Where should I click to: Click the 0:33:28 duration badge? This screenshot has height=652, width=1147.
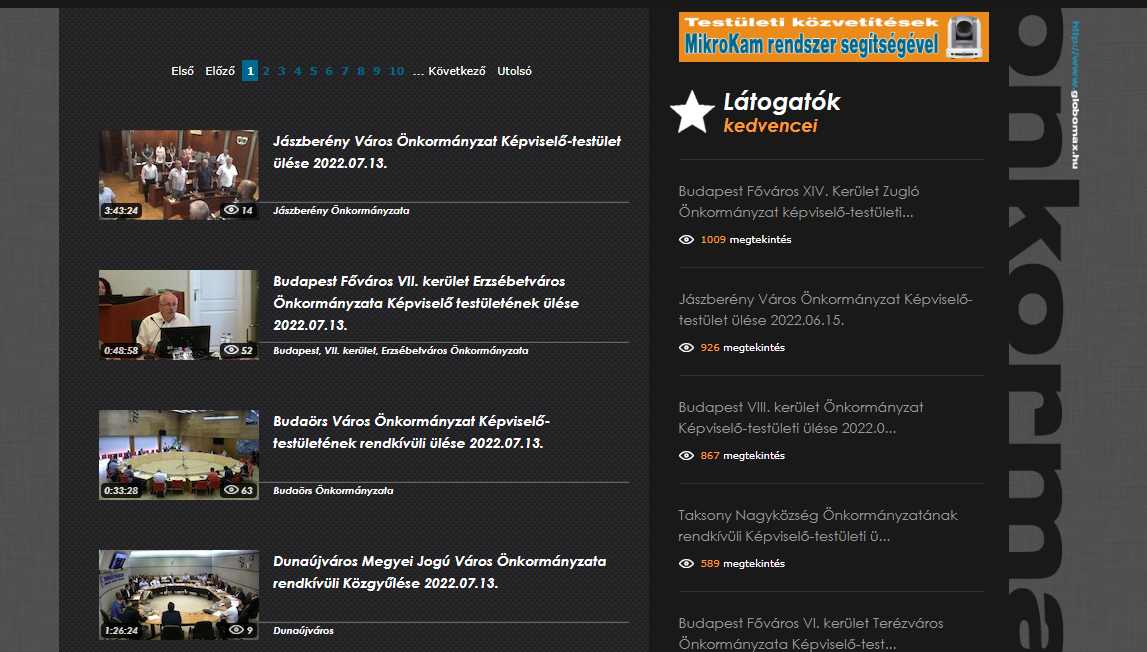121,490
